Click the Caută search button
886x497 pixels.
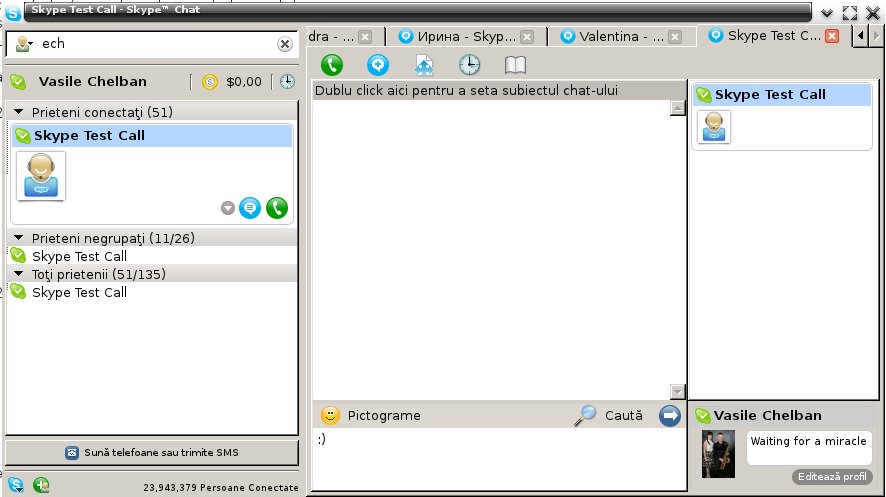point(609,415)
